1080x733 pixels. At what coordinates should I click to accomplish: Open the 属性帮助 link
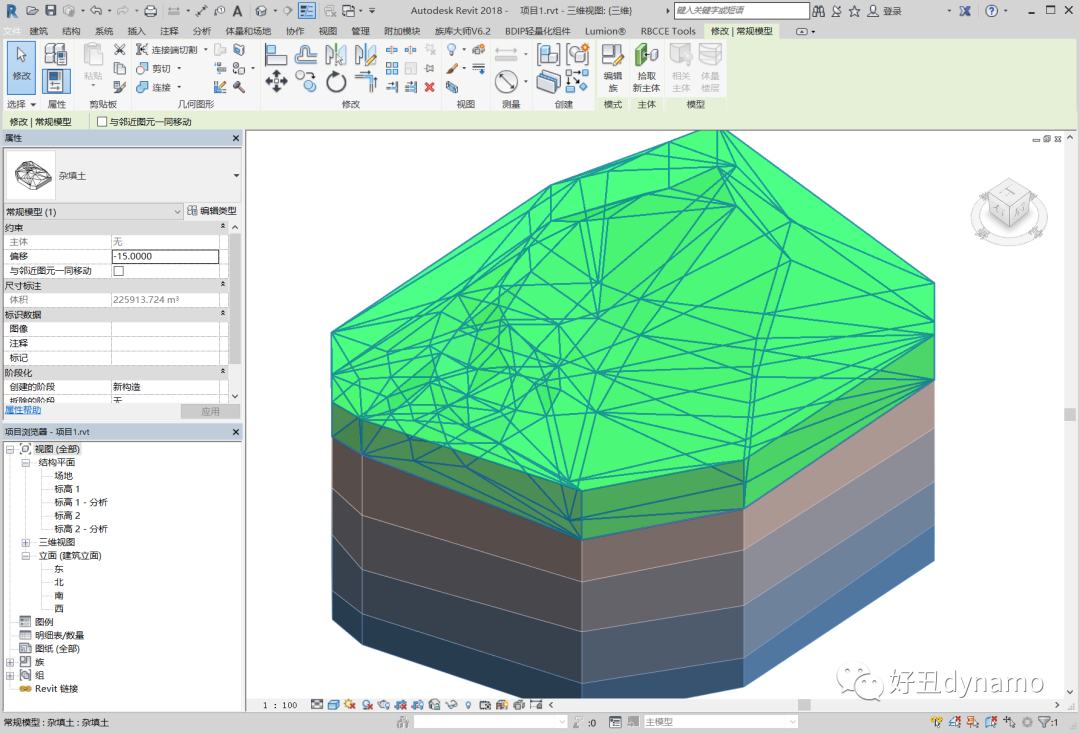(23, 410)
